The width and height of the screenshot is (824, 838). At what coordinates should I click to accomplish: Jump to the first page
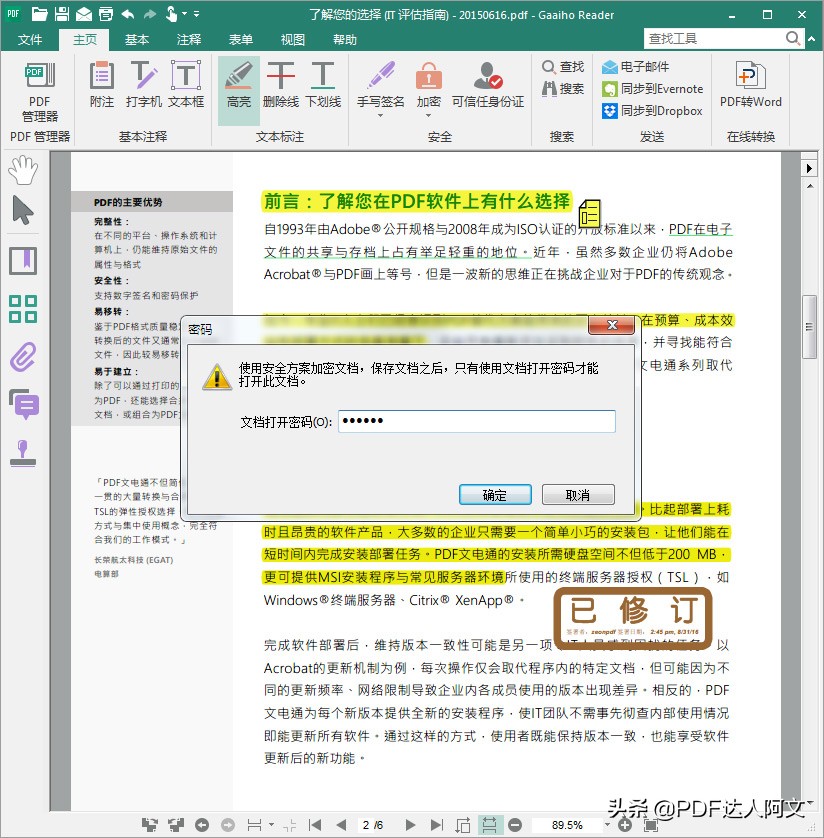(x=315, y=825)
